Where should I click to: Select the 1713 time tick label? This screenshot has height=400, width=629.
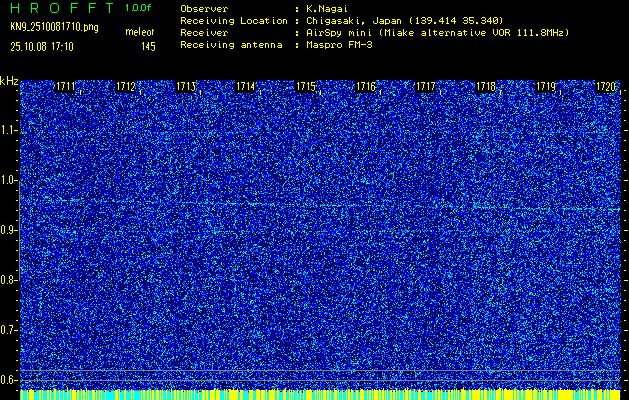tap(185, 87)
